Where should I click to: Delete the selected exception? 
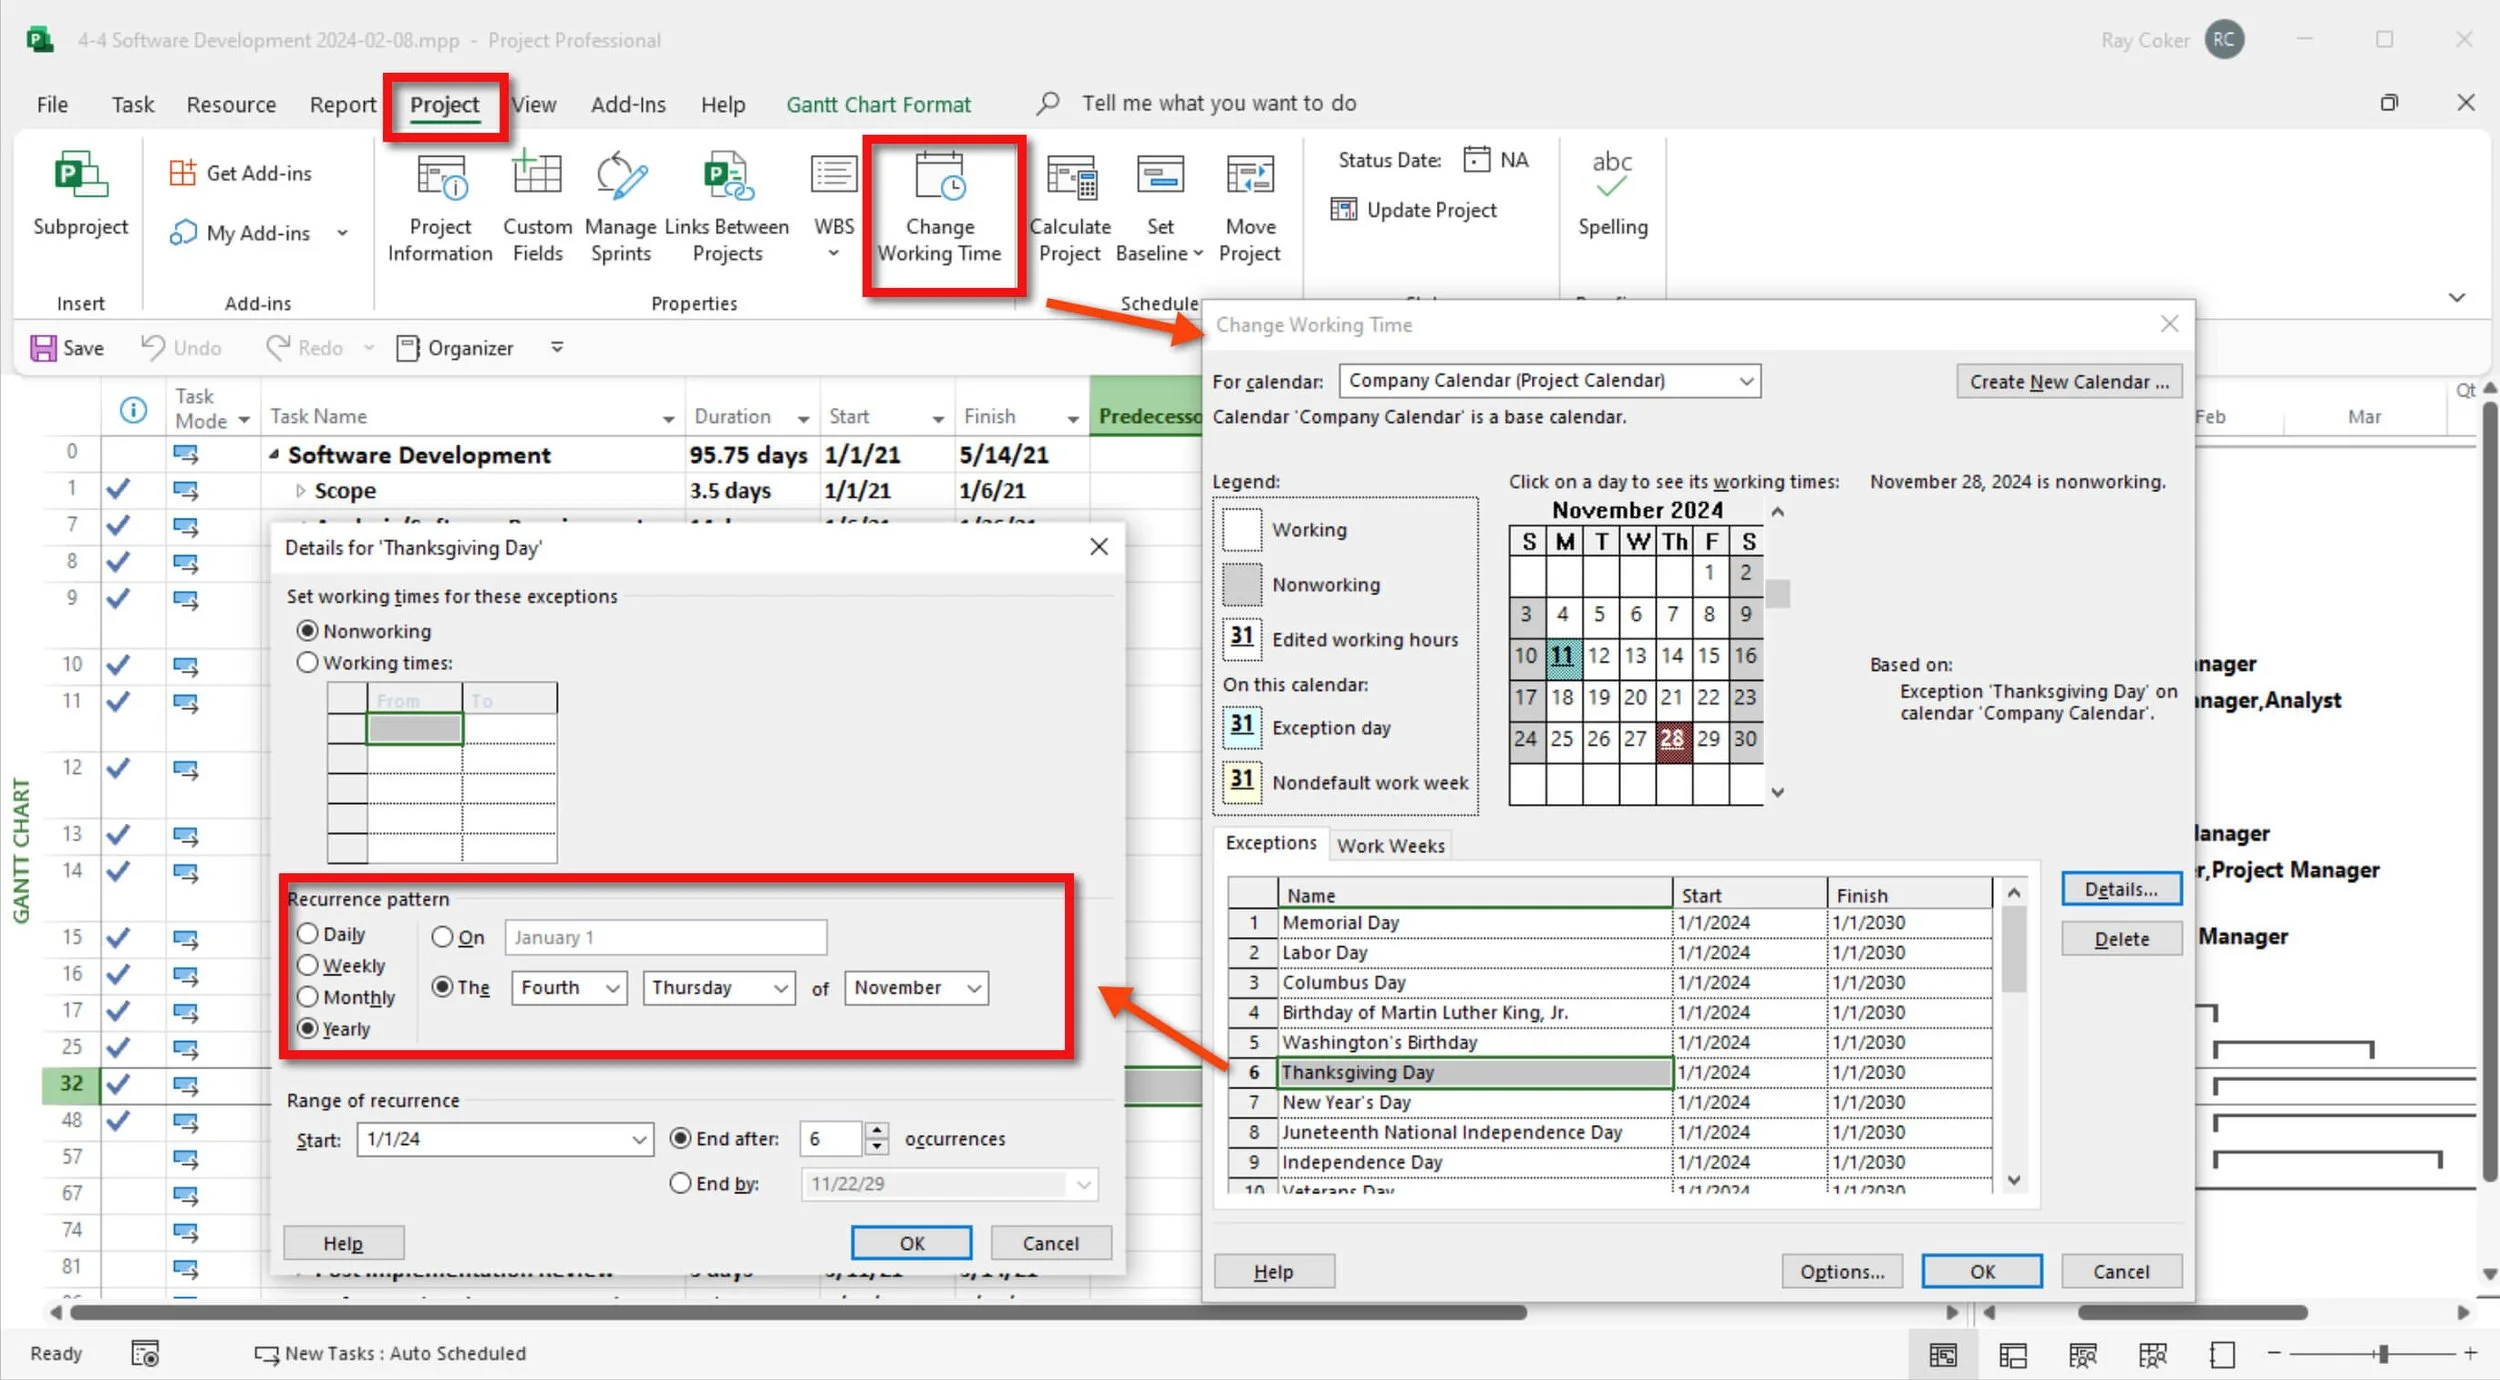click(x=2121, y=939)
